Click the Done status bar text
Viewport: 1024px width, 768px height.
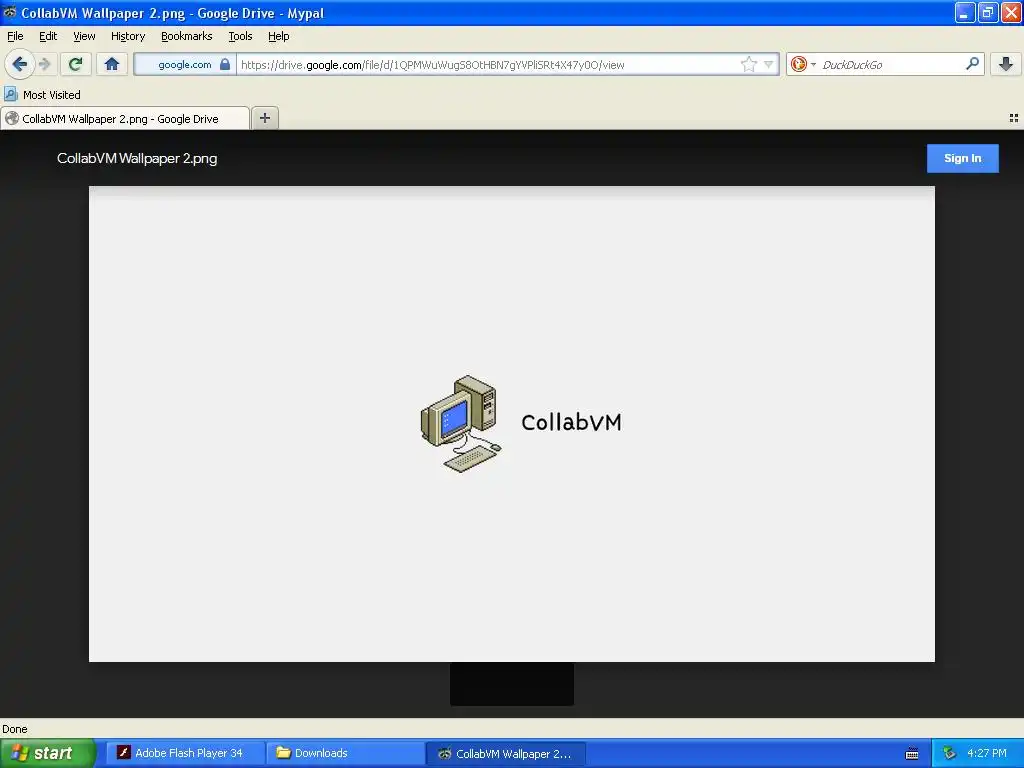14,729
